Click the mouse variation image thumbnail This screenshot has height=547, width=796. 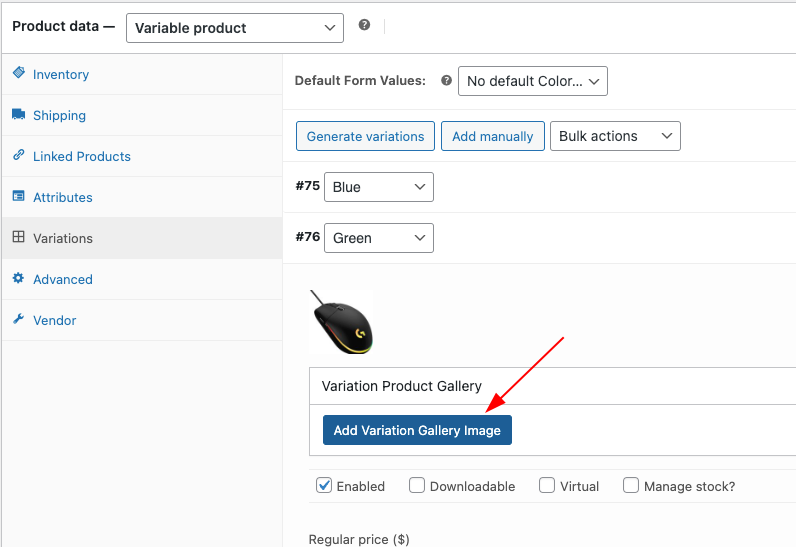(341, 322)
